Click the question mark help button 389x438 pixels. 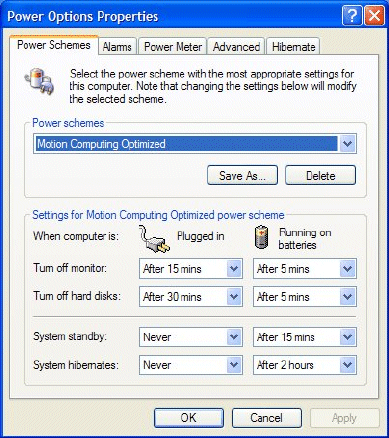coord(352,15)
